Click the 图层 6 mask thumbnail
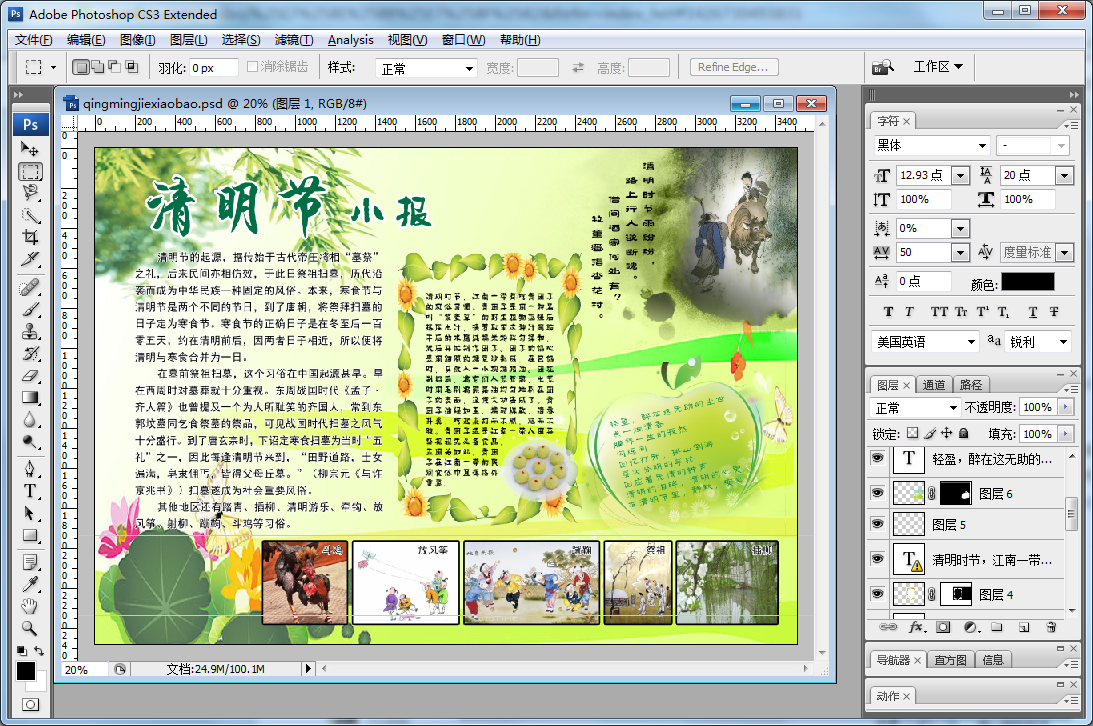 point(956,493)
